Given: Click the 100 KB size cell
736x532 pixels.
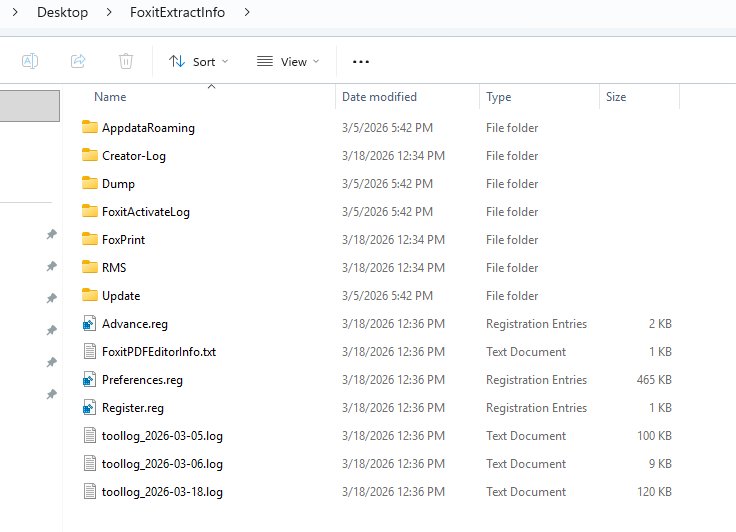Looking at the screenshot, I should coord(654,436).
